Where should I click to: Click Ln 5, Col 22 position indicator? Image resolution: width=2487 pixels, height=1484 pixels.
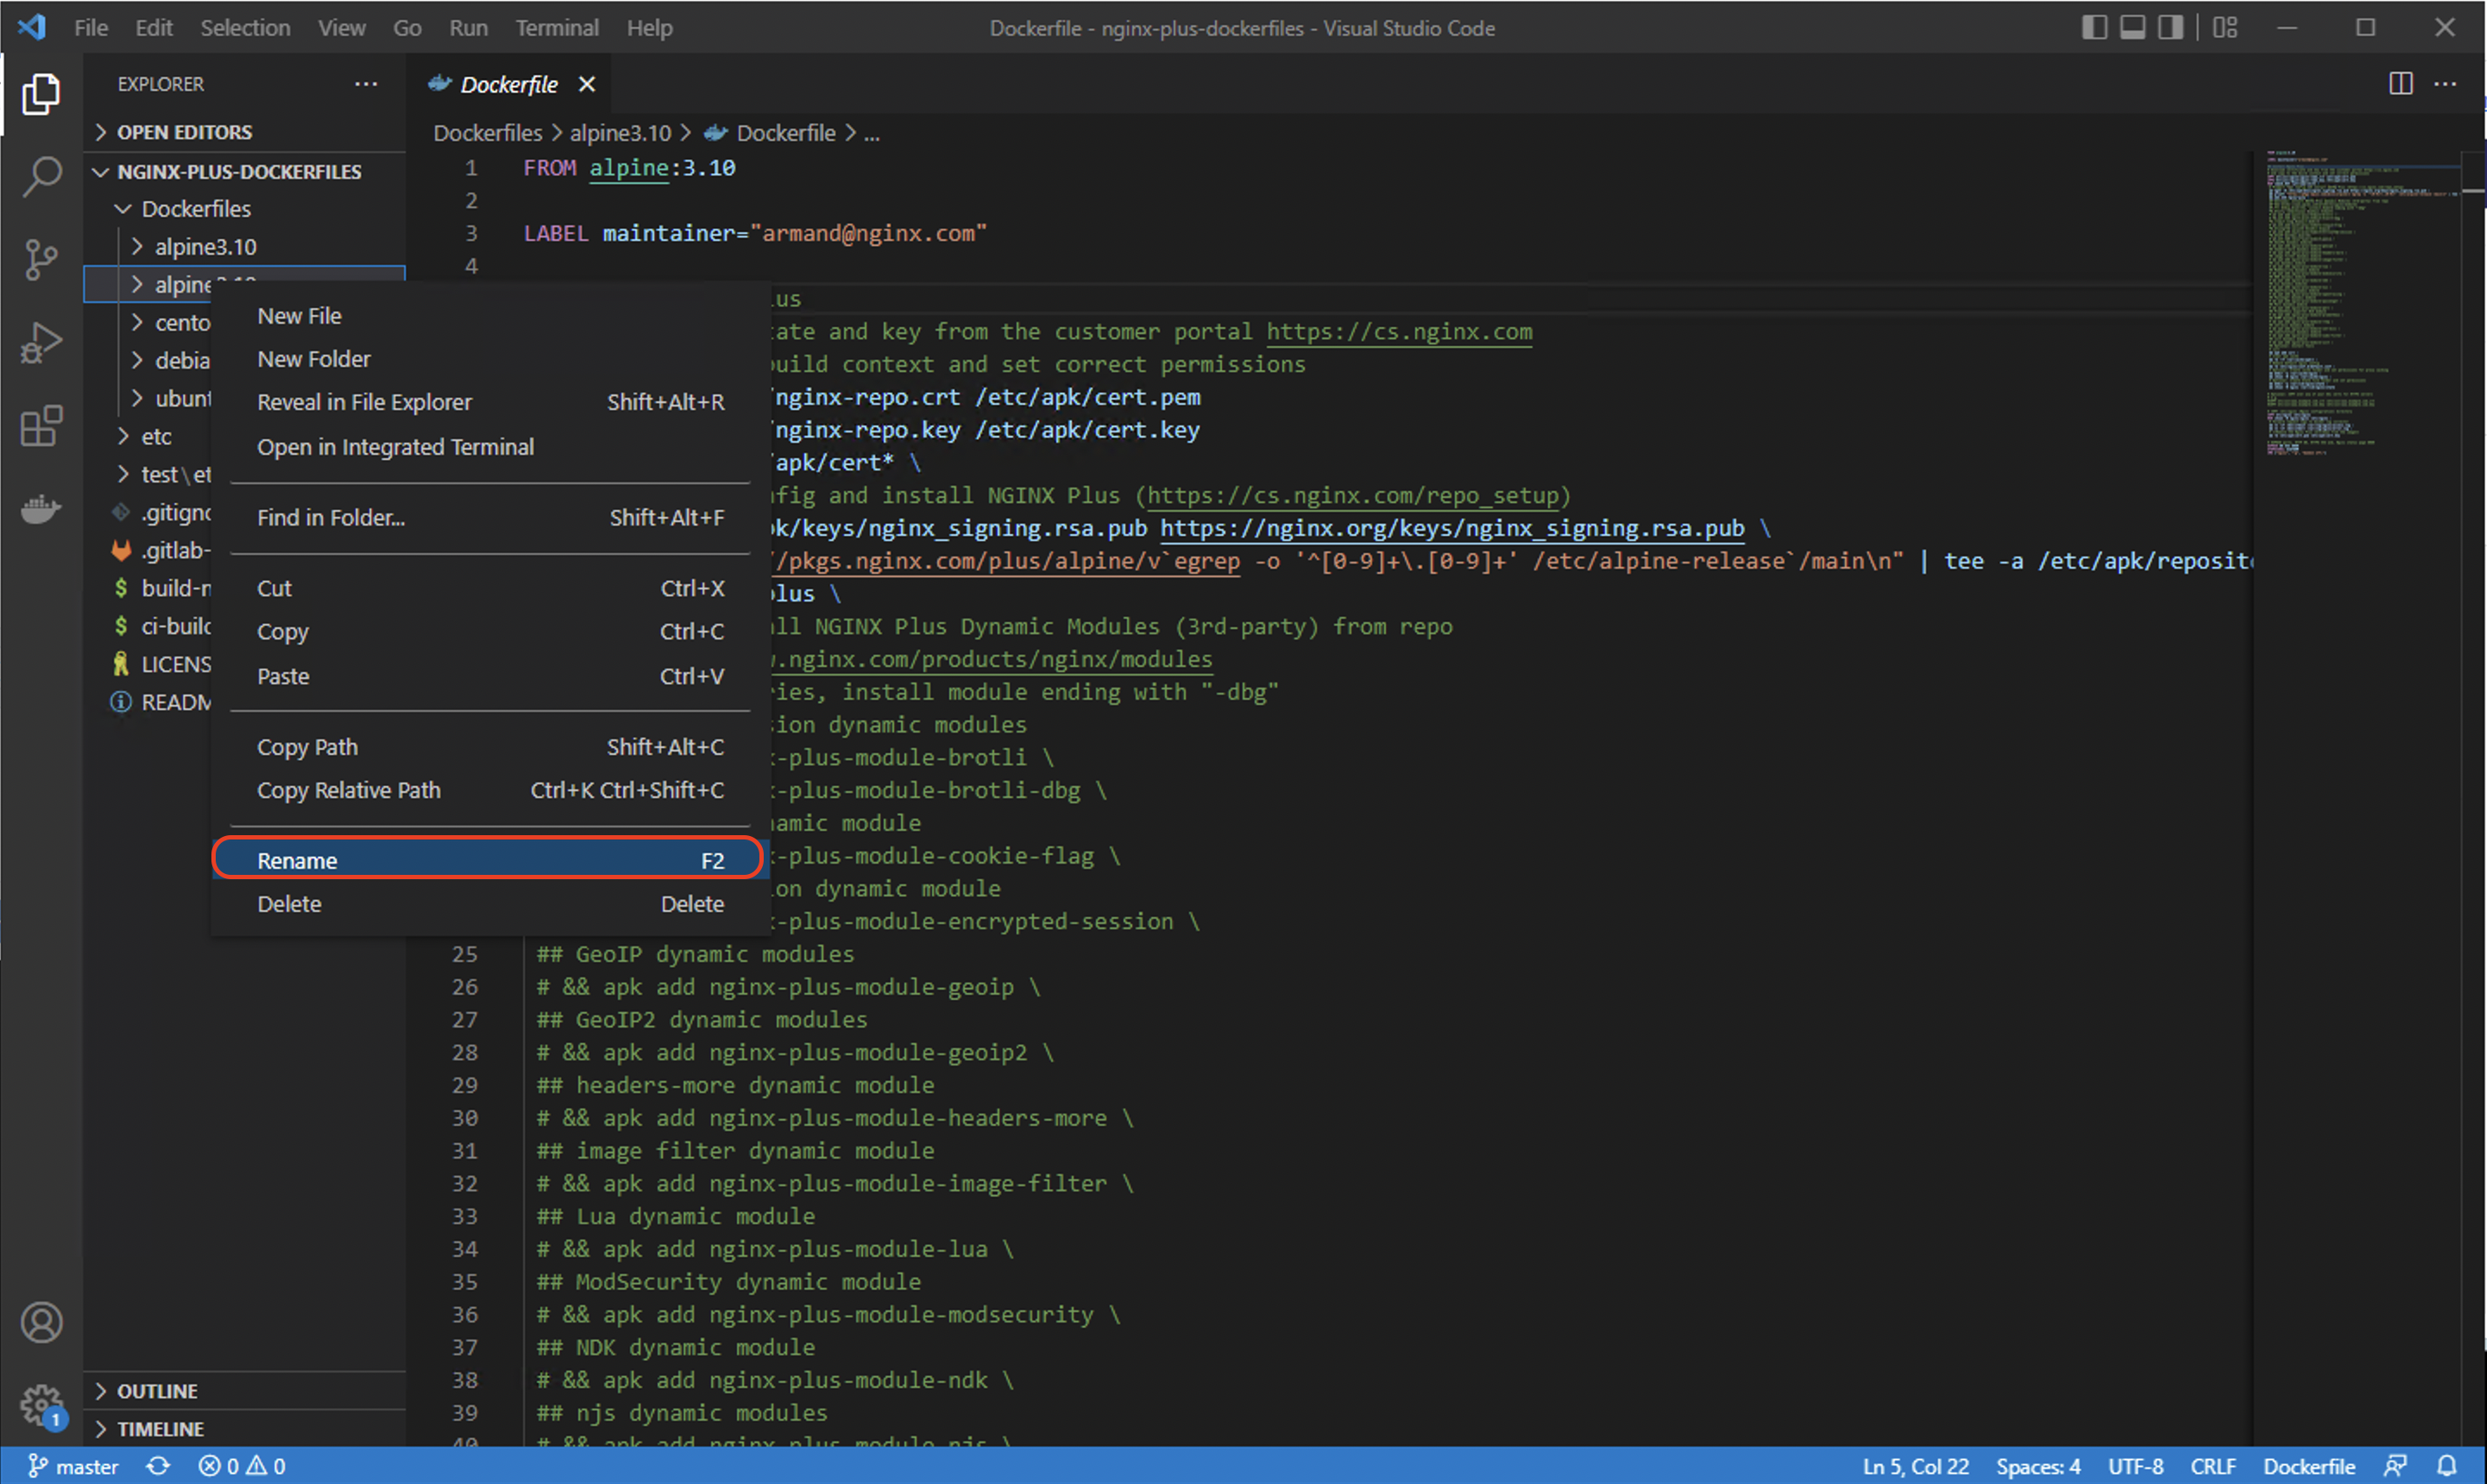(1915, 1466)
